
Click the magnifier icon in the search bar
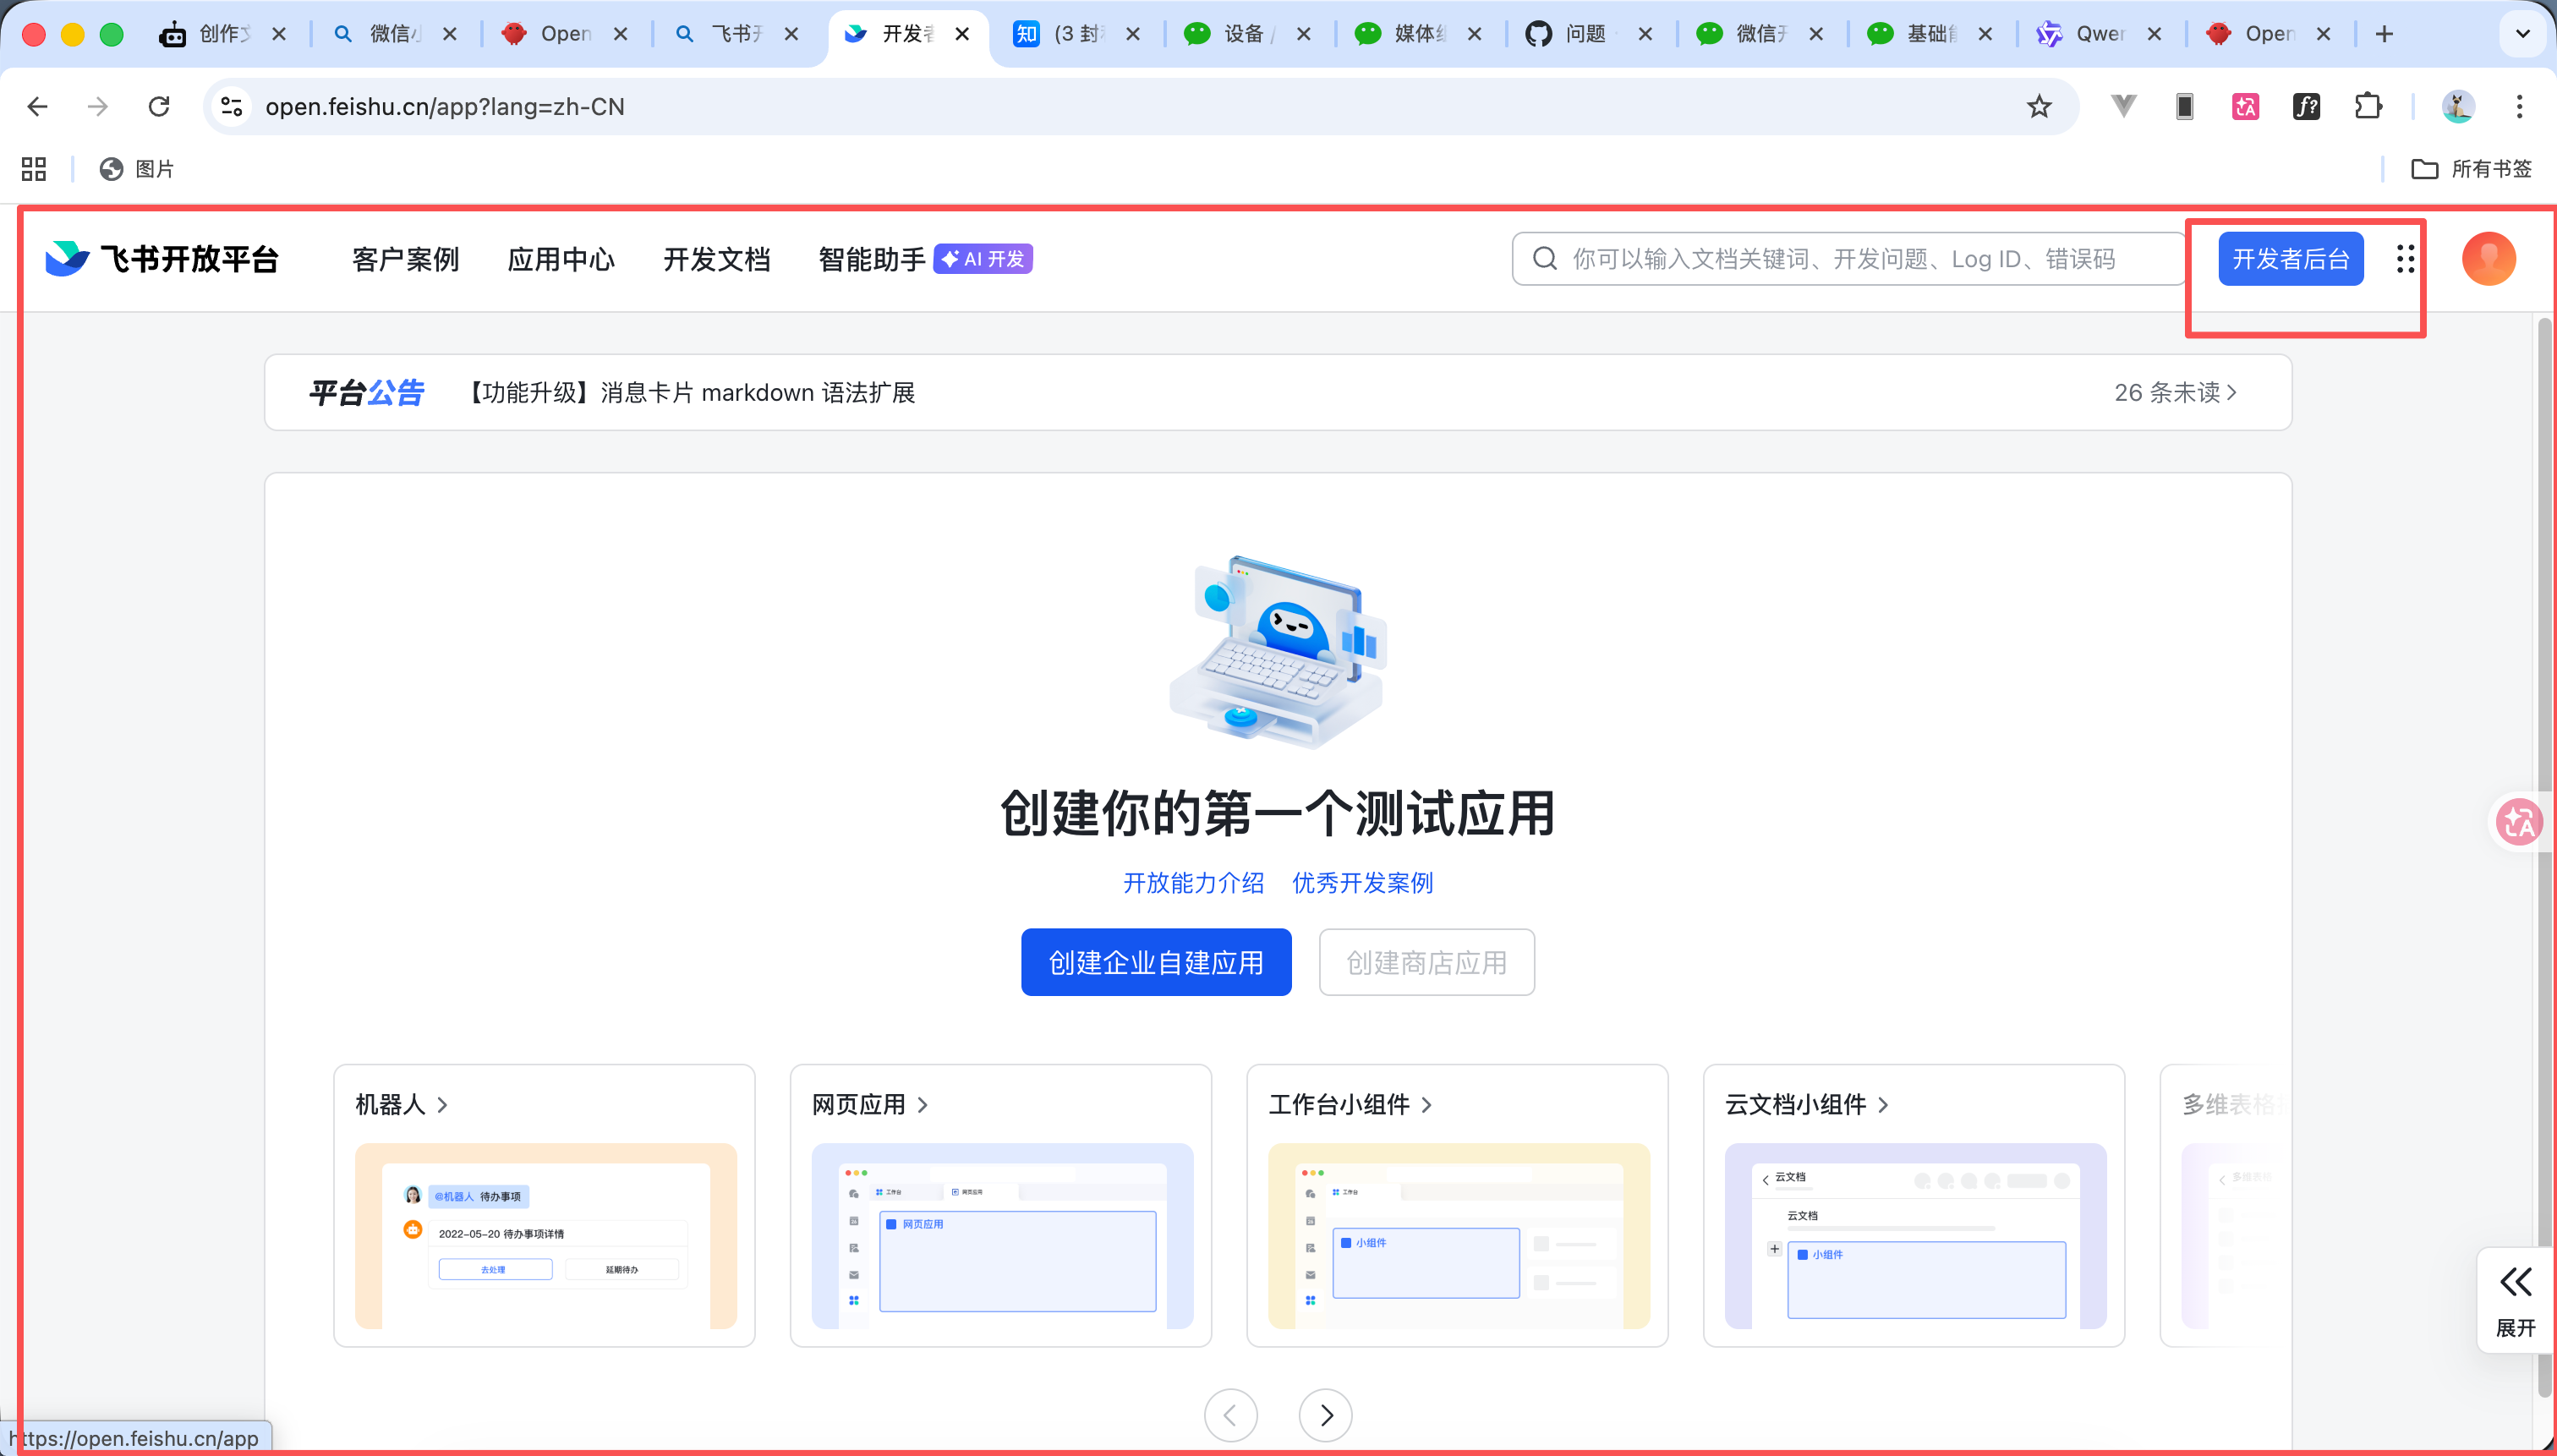pos(1543,258)
